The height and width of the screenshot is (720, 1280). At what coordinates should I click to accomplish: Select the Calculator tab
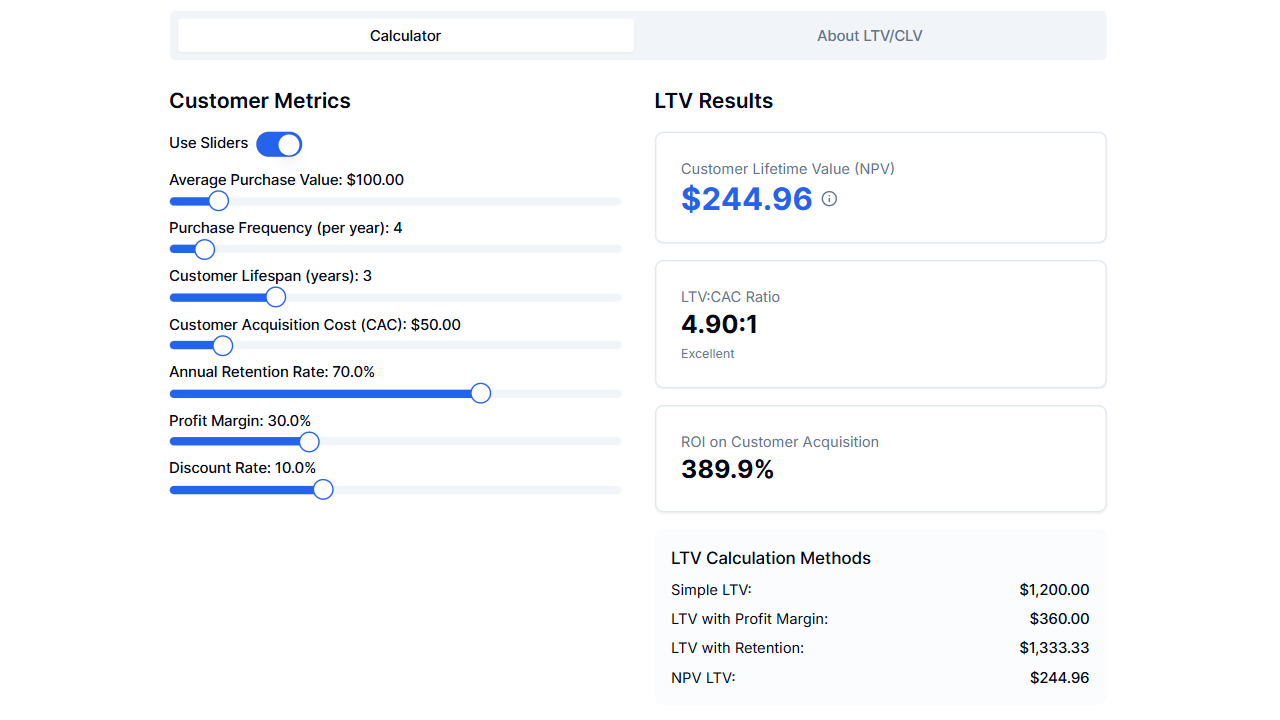click(405, 35)
